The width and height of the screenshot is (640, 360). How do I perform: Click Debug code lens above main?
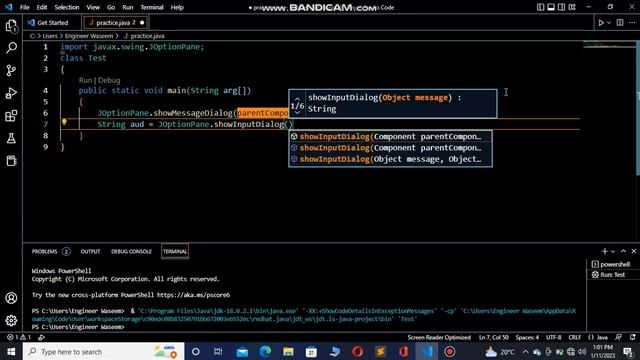click(x=109, y=80)
